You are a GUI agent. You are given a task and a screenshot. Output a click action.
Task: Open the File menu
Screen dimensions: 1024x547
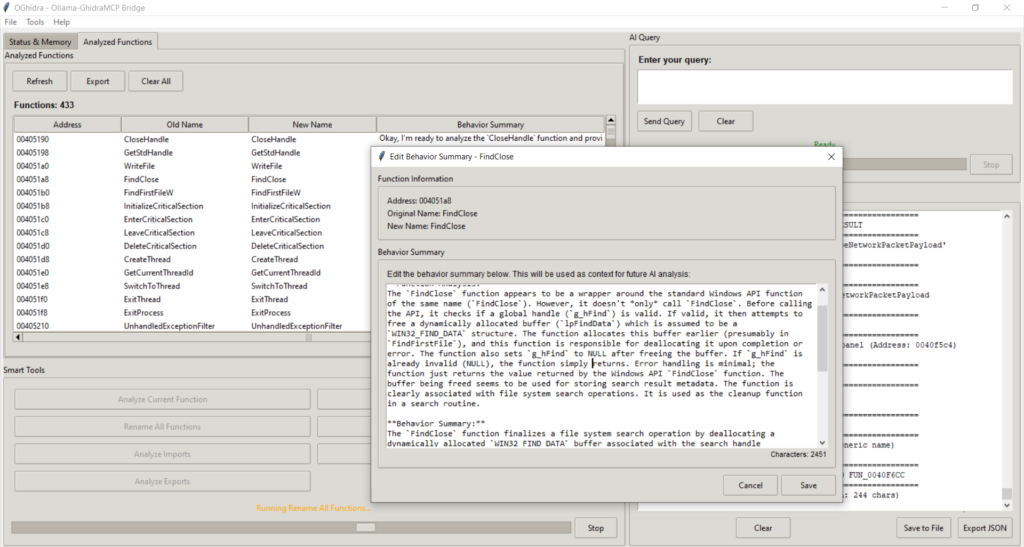[x=10, y=21]
